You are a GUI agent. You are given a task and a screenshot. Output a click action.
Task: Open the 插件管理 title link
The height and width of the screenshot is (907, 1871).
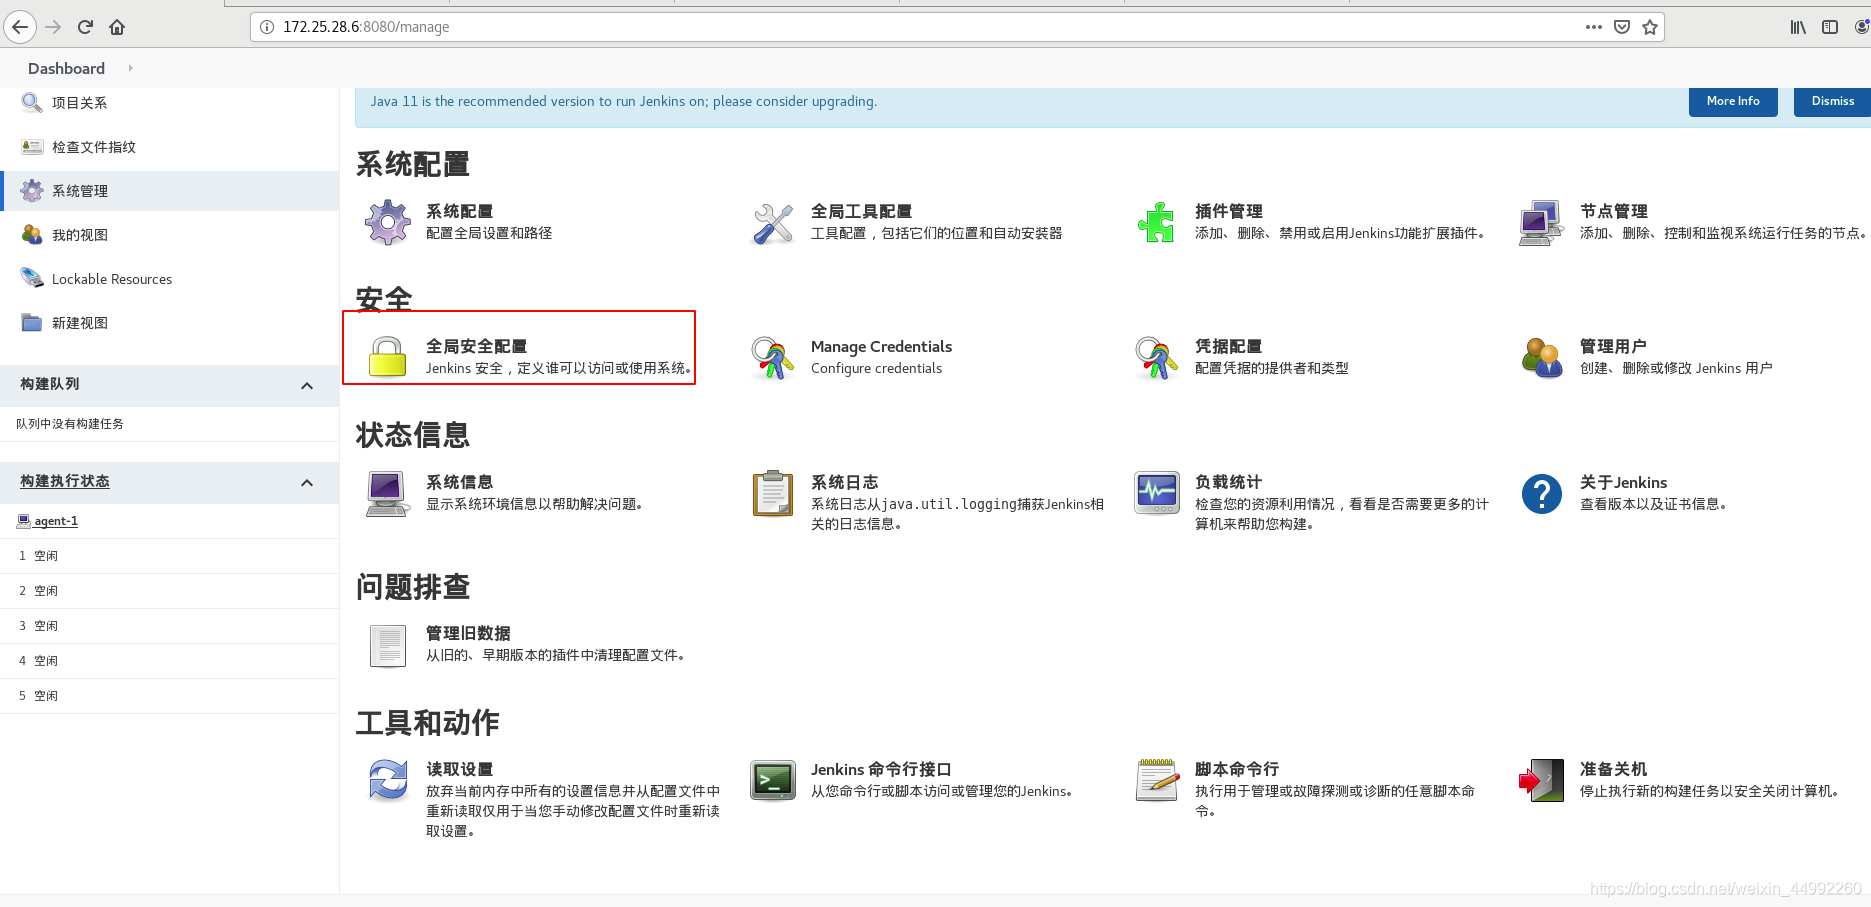coord(1228,211)
